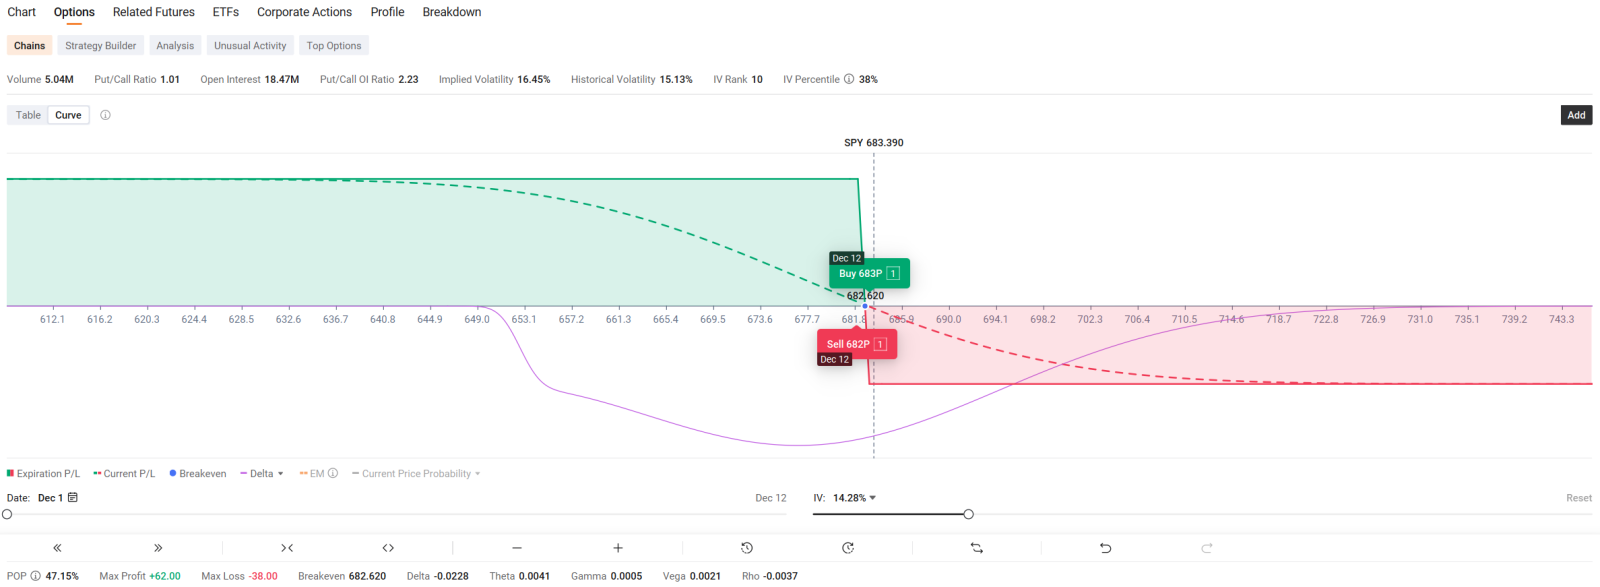Open the date calendar picker icon
Image resolution: width=1600 pixels, height=587 pixels.
[73, 498]
